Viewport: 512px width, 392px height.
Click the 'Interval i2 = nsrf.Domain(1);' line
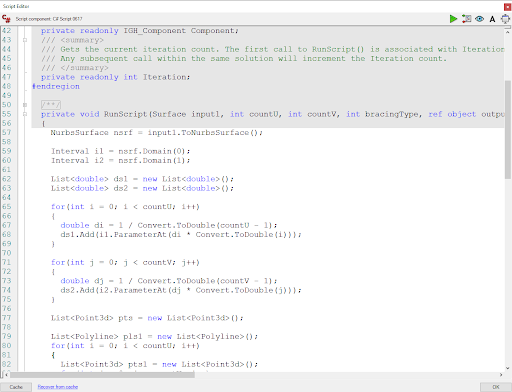click(x=120, y=161)
